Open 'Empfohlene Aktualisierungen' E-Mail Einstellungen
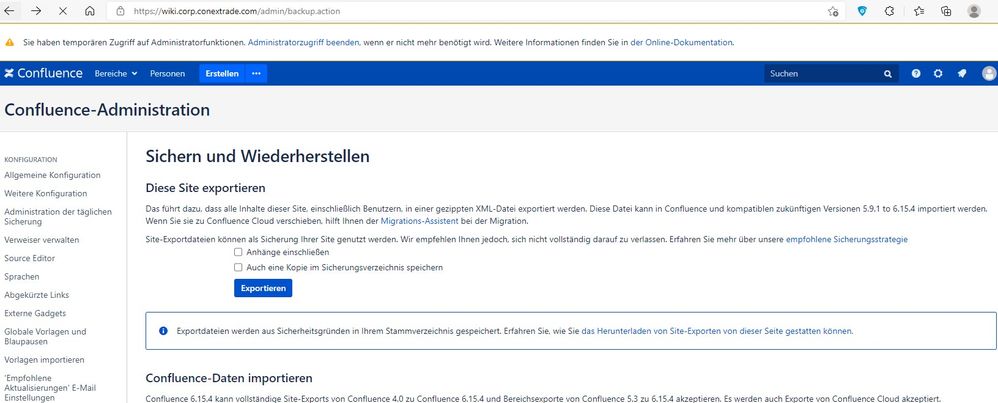The height and width of the screenshot is (403, 998). coord(50,388)
